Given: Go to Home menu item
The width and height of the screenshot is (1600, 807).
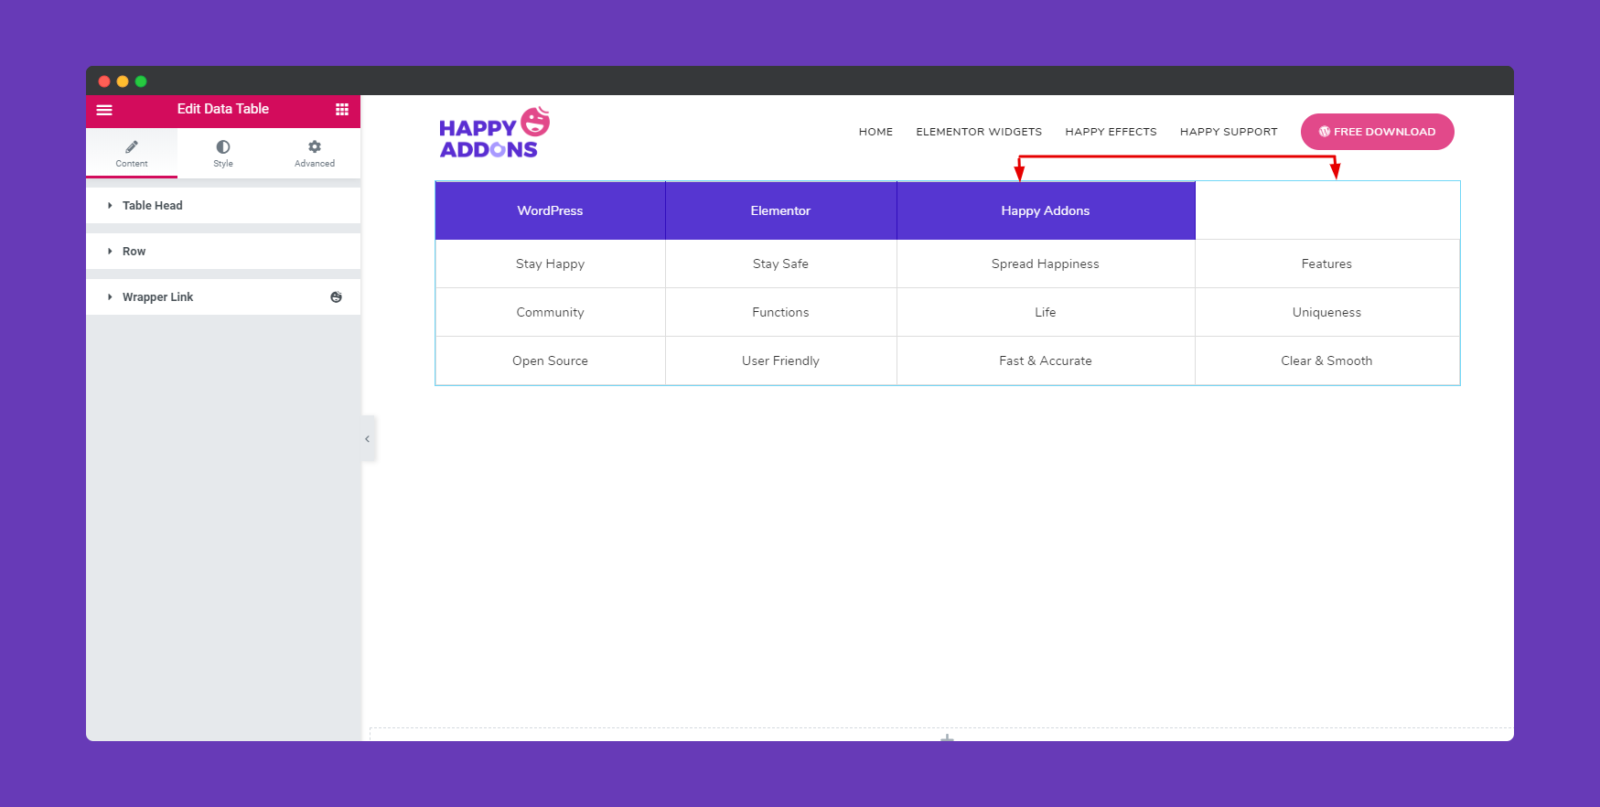Looking at the screenshot, I should tap(875, 132).
